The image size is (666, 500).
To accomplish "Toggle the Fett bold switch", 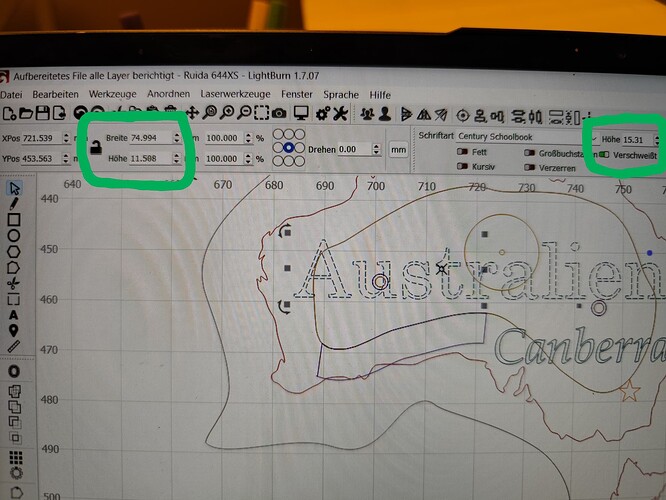I will pos(462,152).
